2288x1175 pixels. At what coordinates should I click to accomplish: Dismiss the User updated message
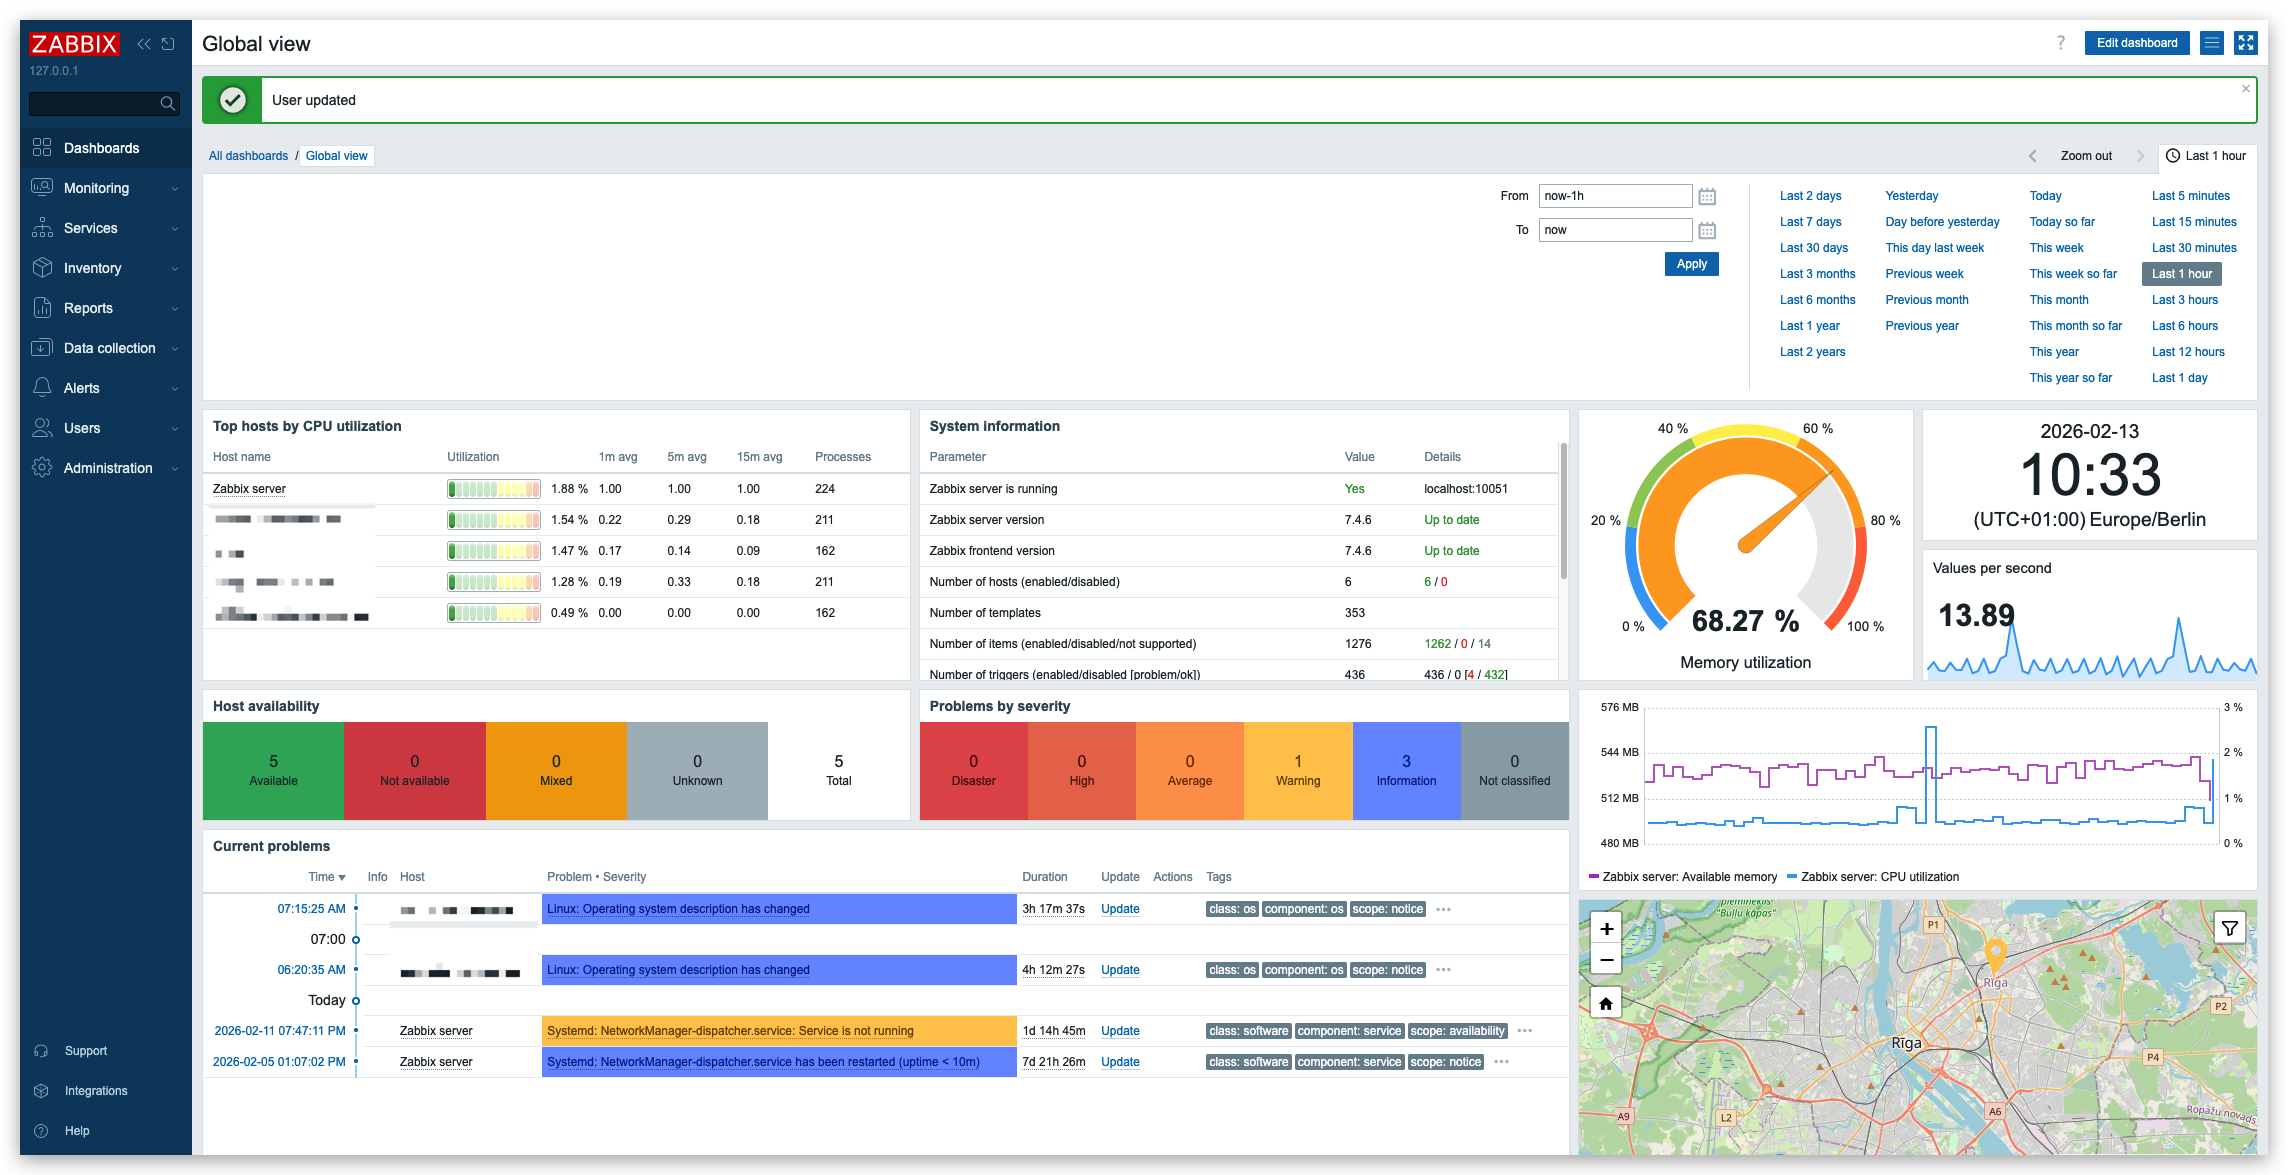coord(2246,89)
